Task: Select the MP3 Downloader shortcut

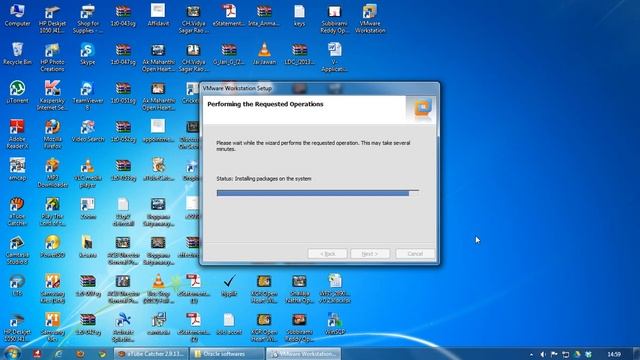Action: (52, 172)
